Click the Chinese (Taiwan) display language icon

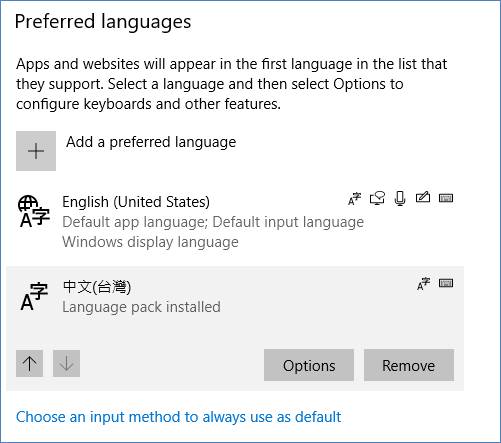point(423,284)
